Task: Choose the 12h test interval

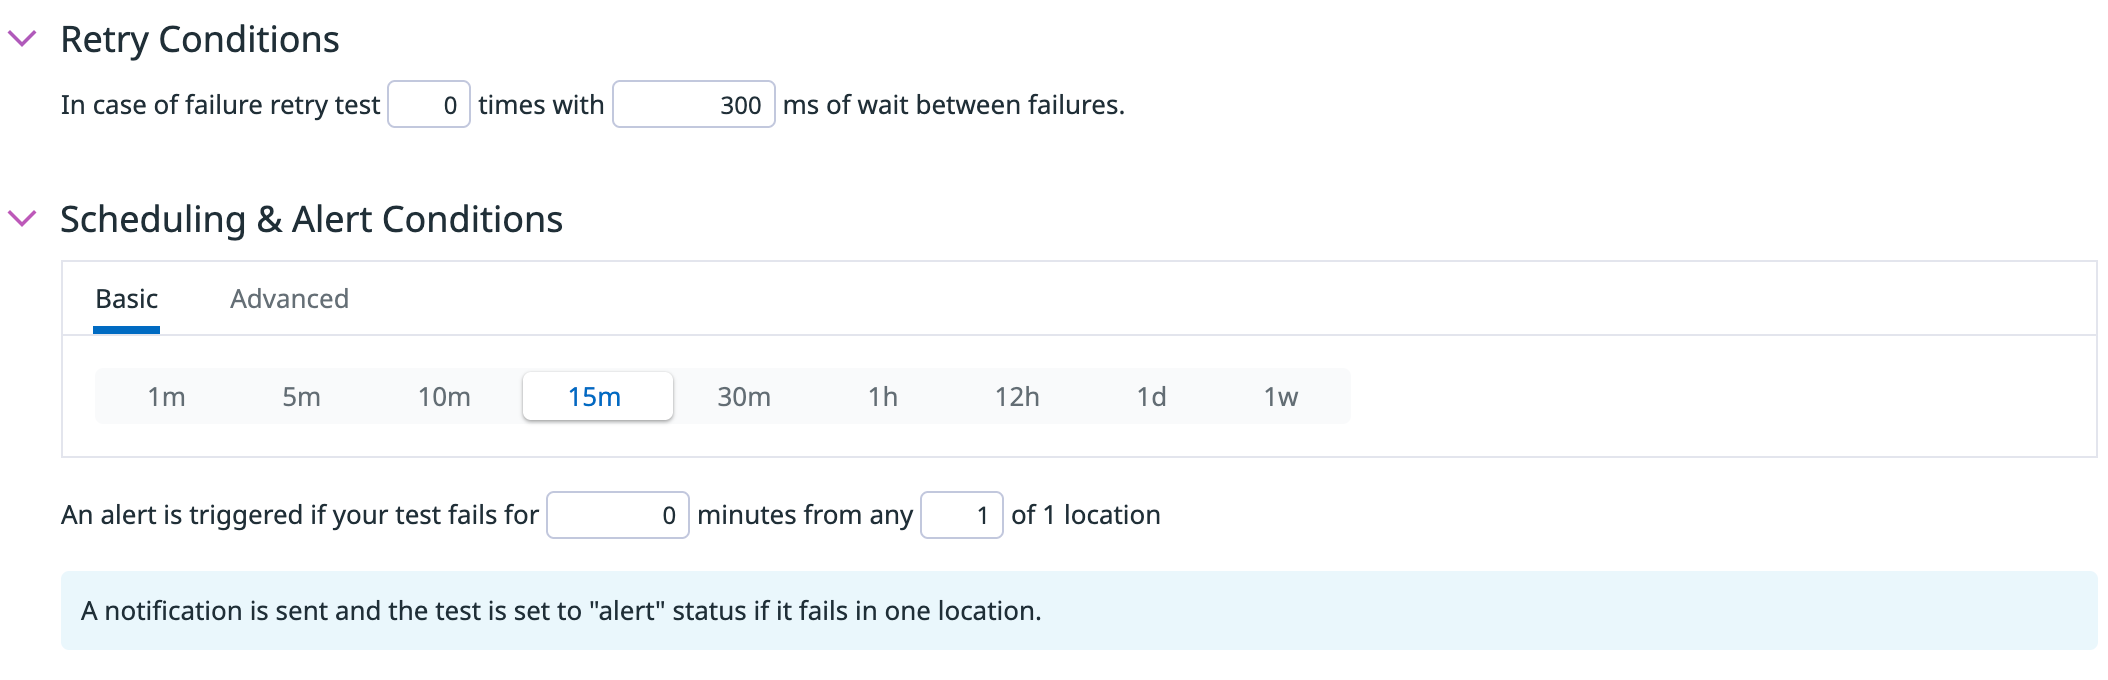Action: 1017,397
